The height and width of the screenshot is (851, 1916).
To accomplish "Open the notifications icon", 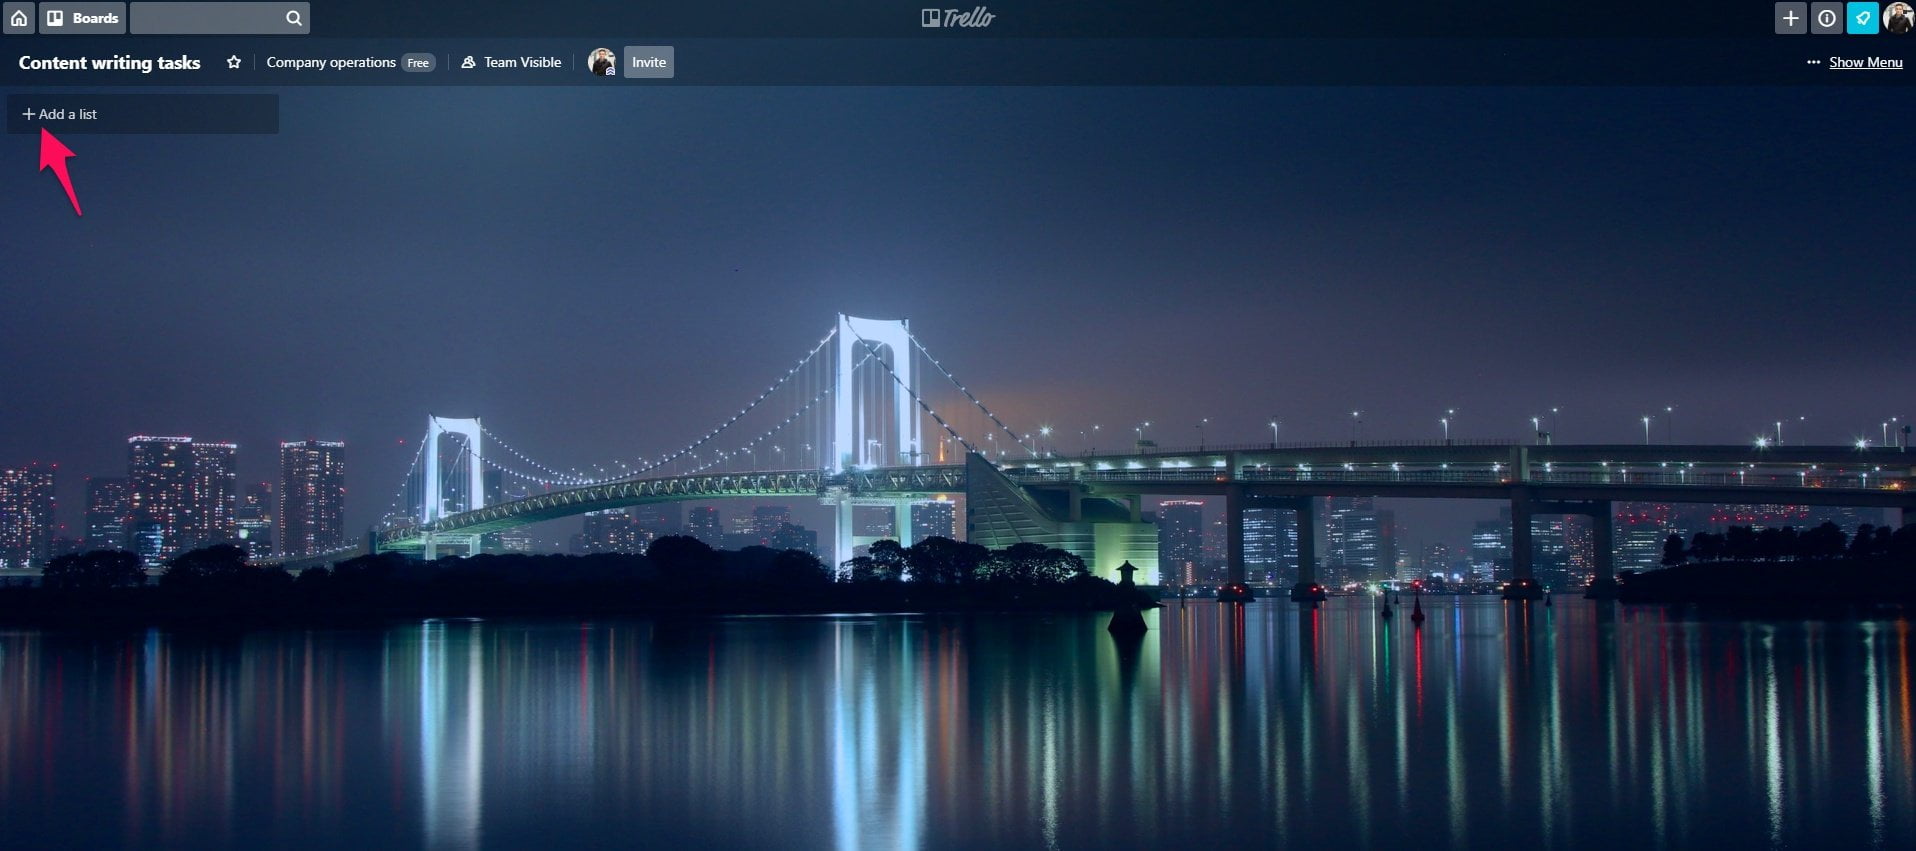I will (1862, 18).
